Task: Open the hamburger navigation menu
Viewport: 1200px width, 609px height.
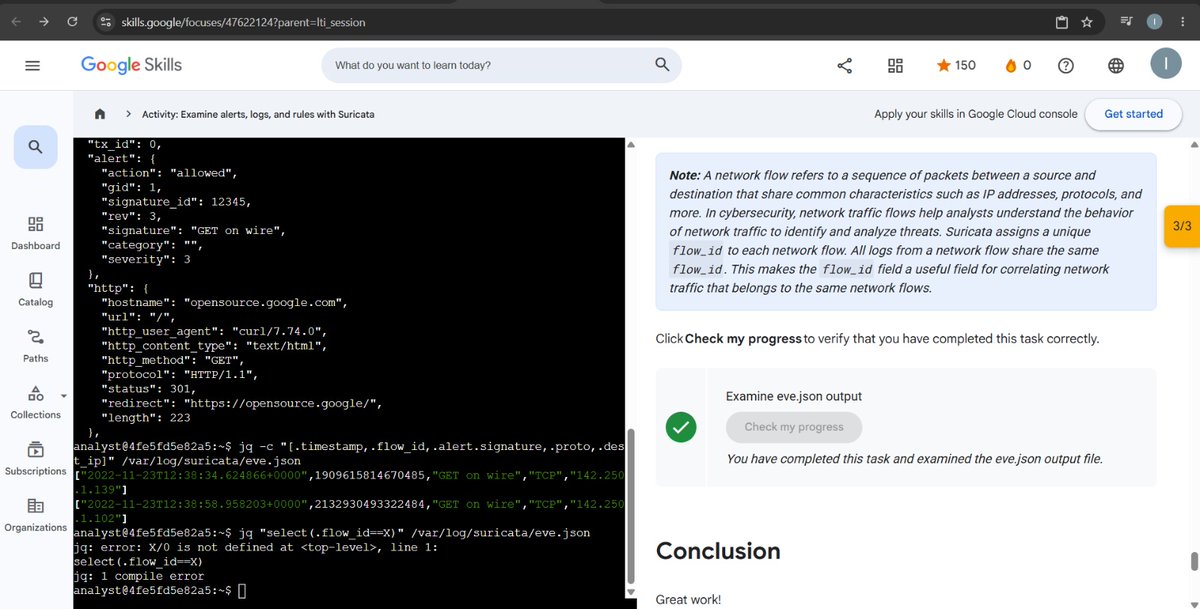Action: tap(32, 65)
